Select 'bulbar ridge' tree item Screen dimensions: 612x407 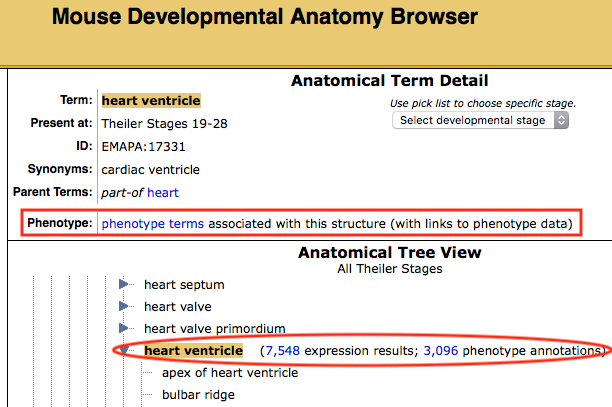click(198, 395)
